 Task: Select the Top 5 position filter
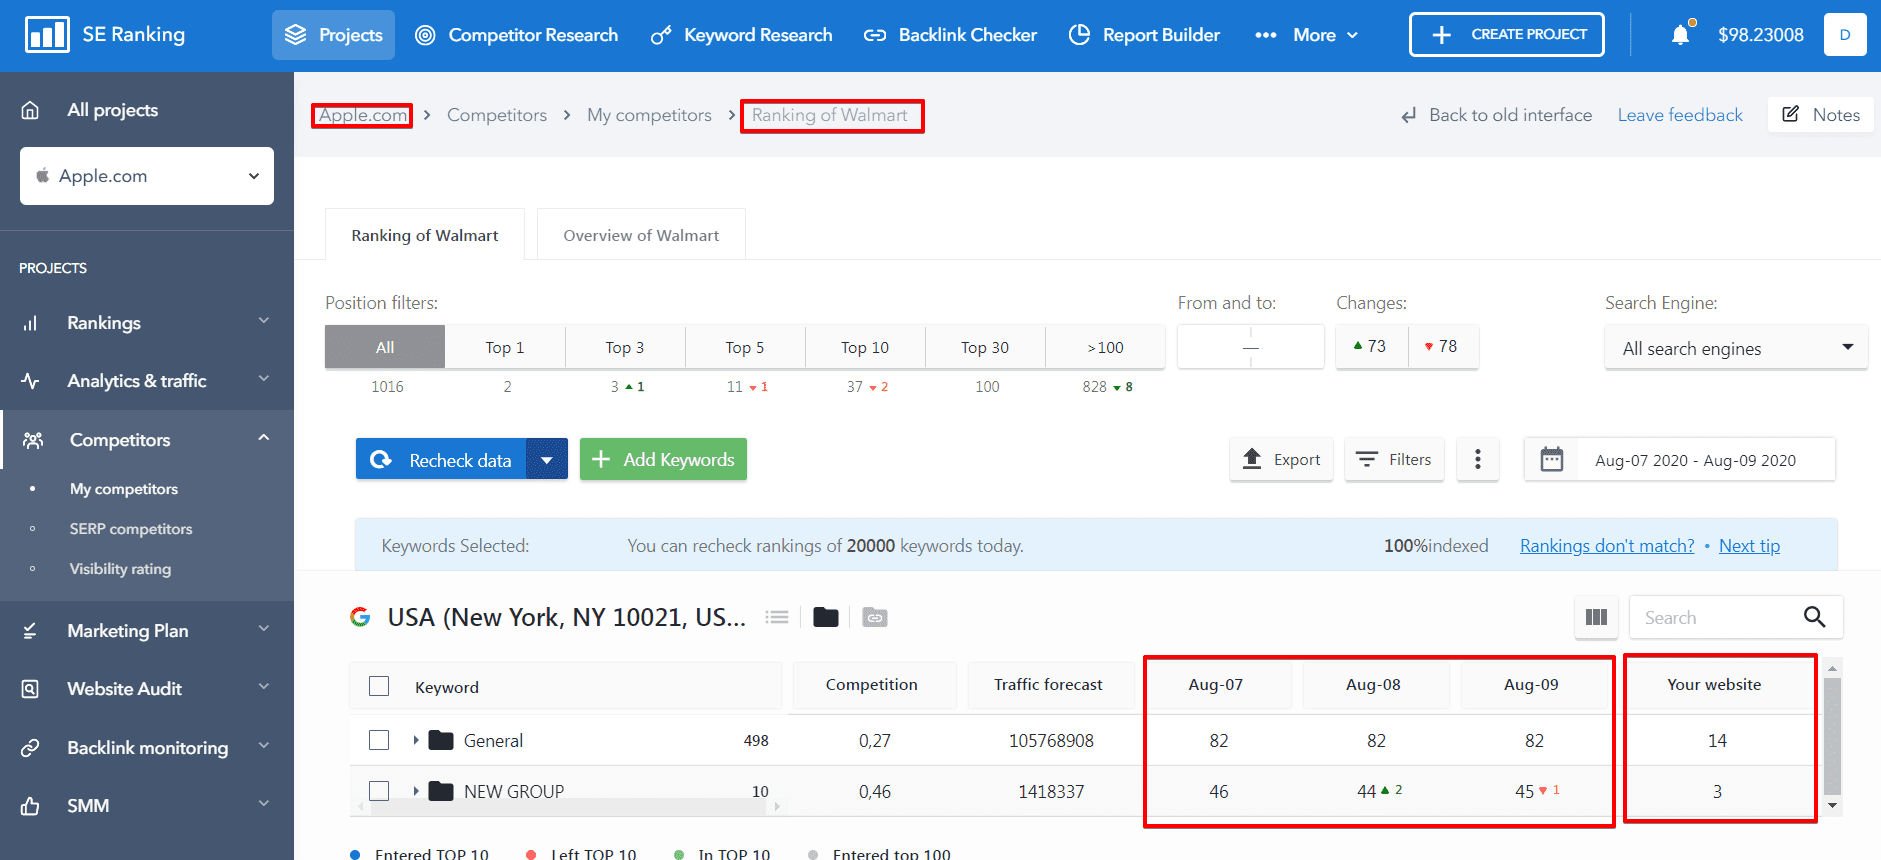tap(745, 347)
